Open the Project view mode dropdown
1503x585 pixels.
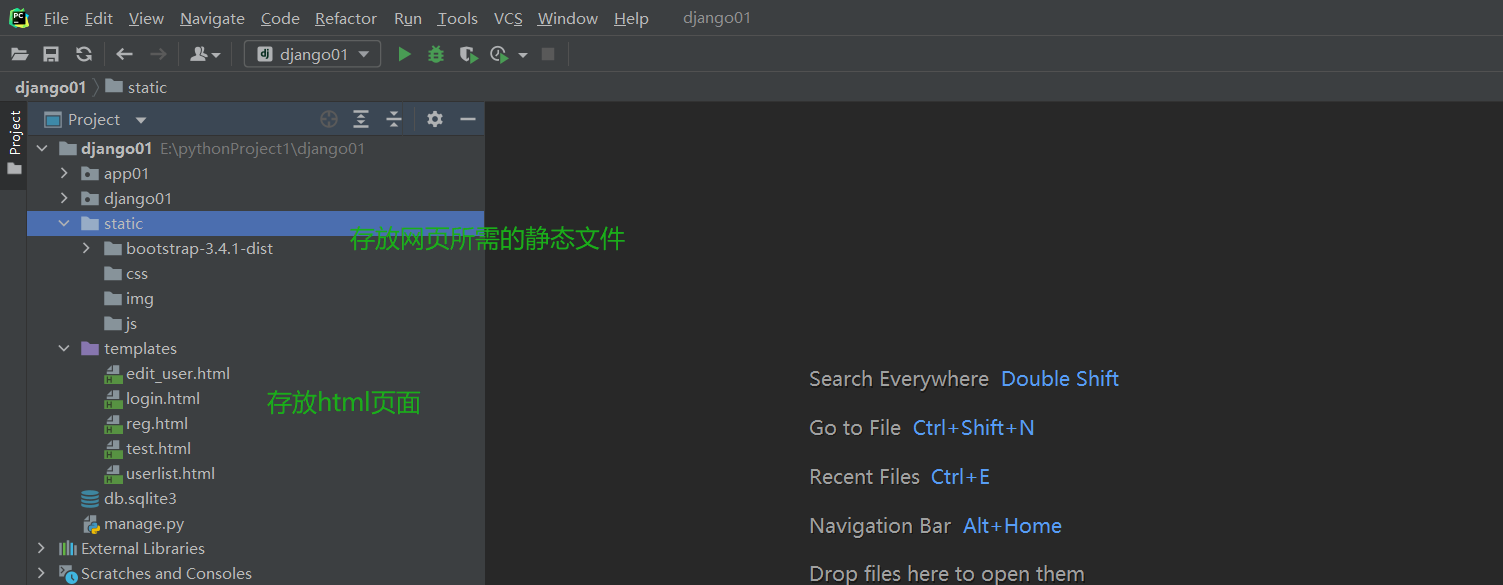(141, 120)
